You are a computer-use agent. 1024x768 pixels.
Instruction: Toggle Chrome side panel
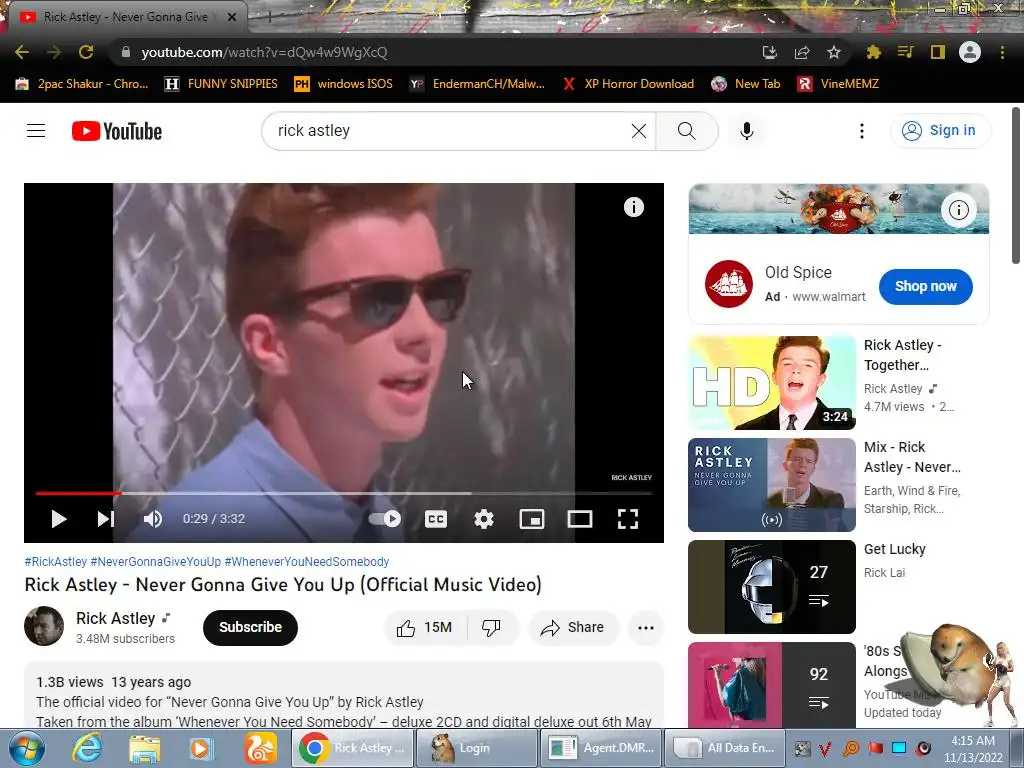(938, 52)
